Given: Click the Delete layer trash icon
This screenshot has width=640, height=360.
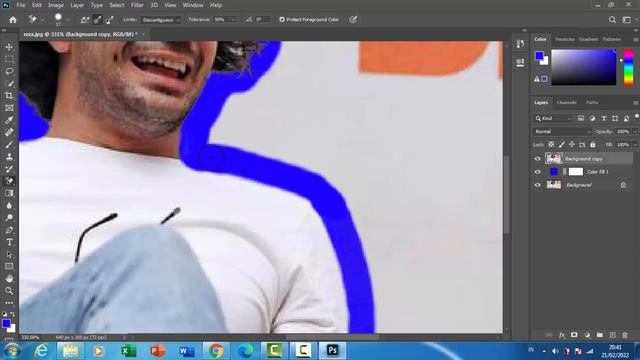Looking at the screenshot, I should [x=625, y=335].
